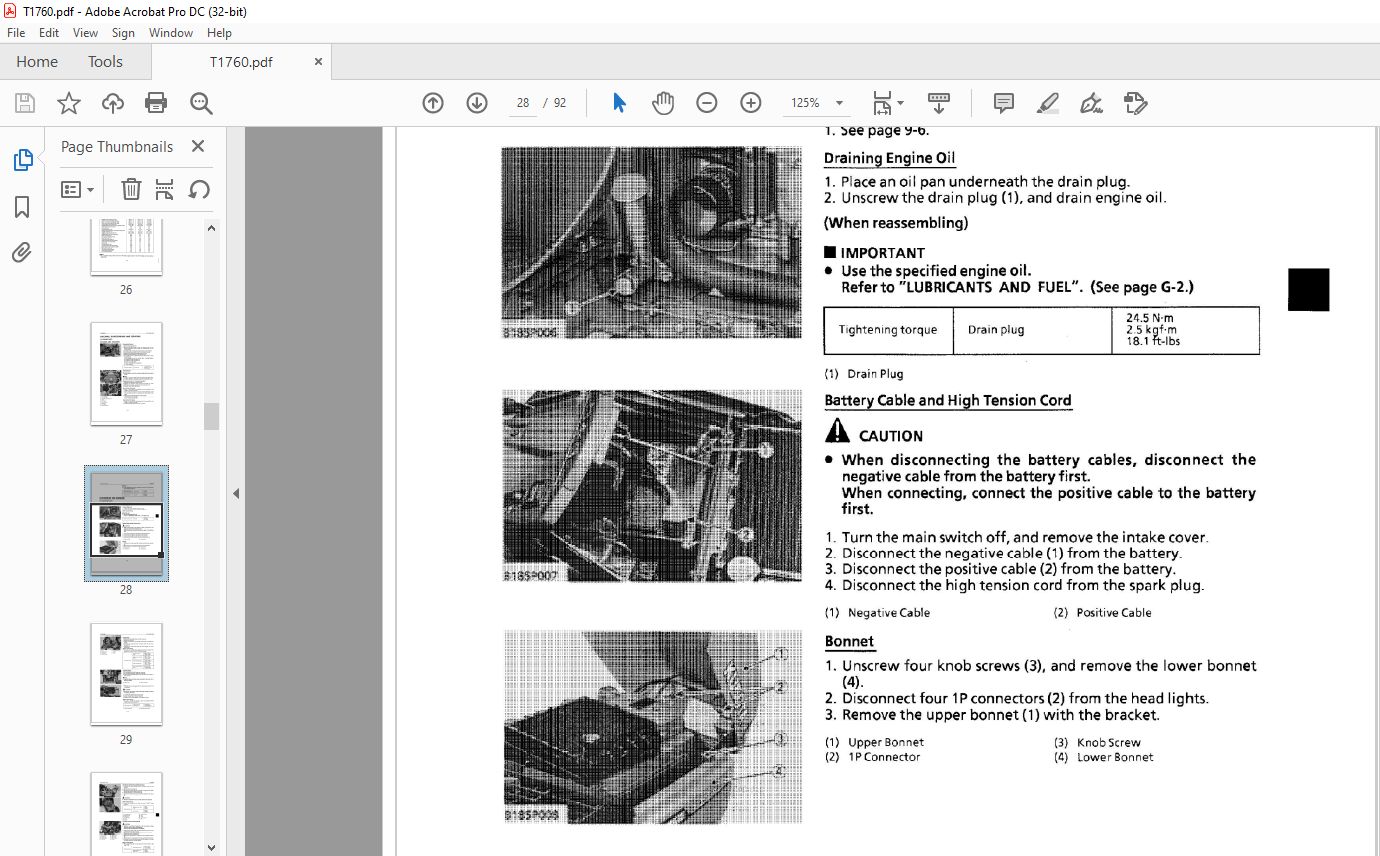
Task: Print the document with the printer icon
Action: pos(156,103)
